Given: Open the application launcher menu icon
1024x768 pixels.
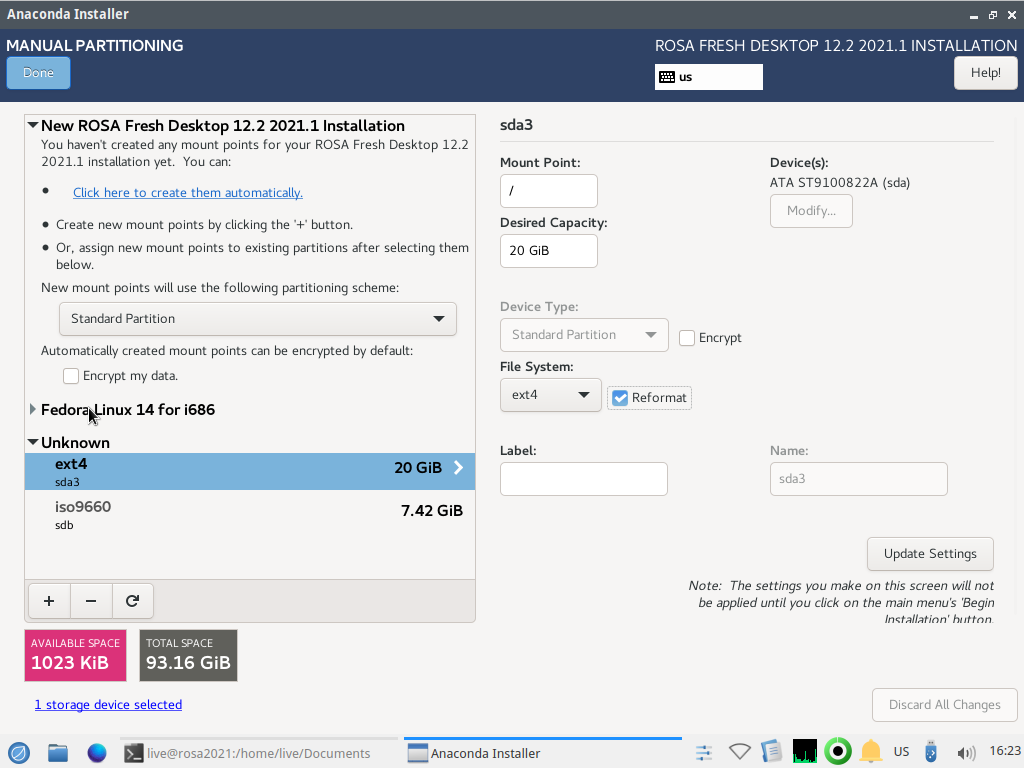Looking at the screenshot, I should [x=19, y=753].
